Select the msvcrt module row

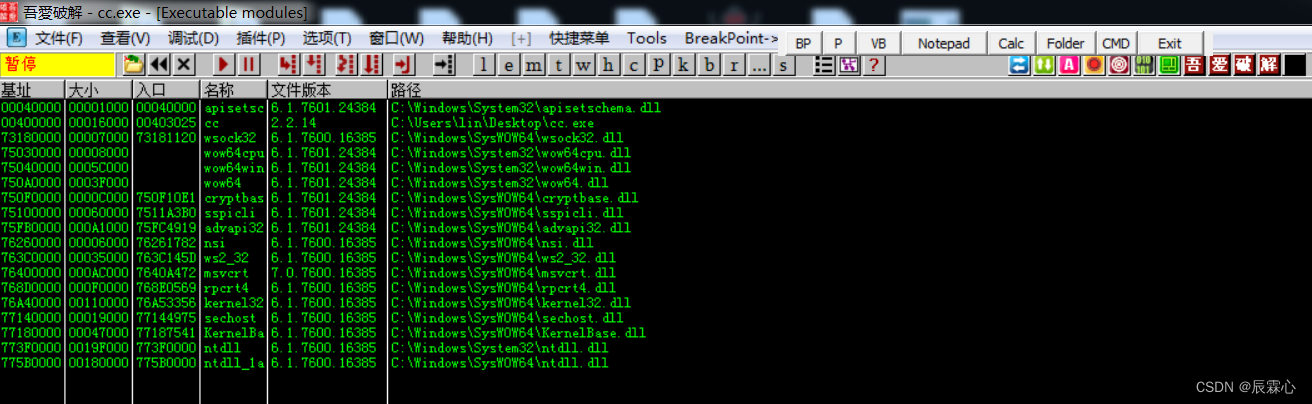point(656,273)
